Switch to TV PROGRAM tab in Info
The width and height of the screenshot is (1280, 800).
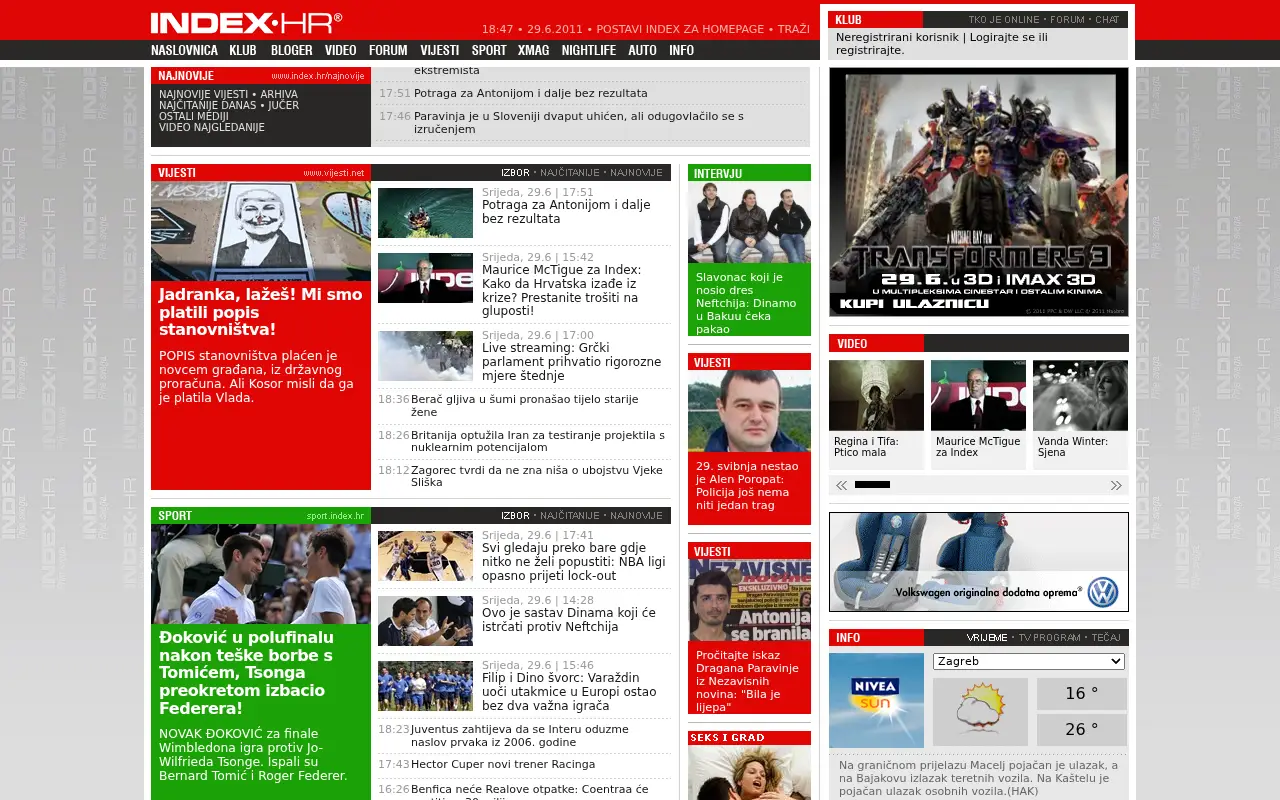[1049, 638]
